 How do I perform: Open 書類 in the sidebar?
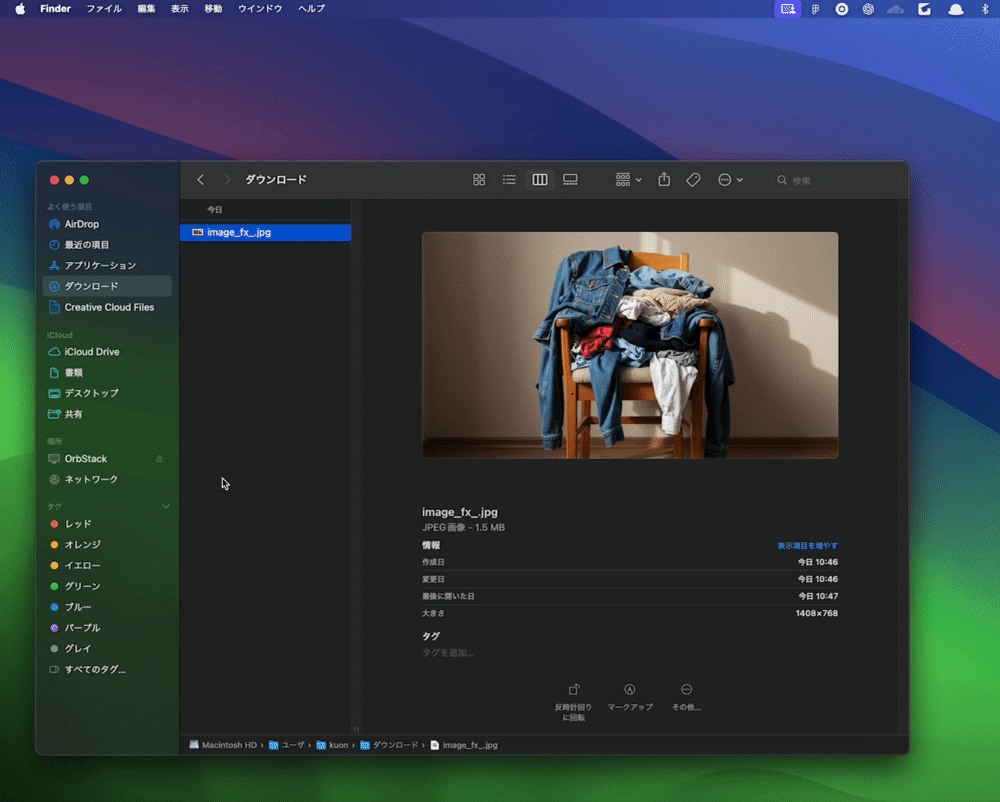[107, 372]
